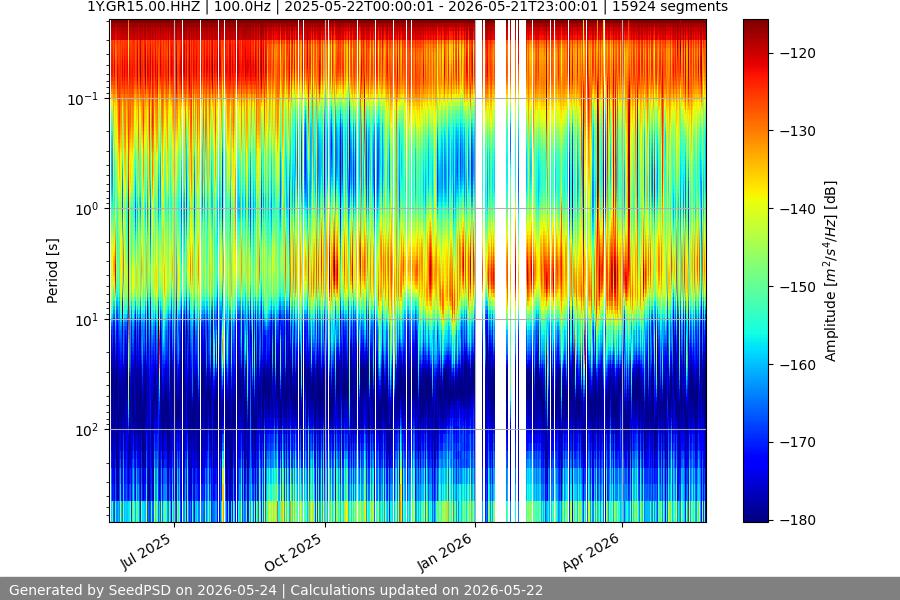Click the −170 colorbar tick label
This screenshot has height=600, width=900.
point(798,442)
